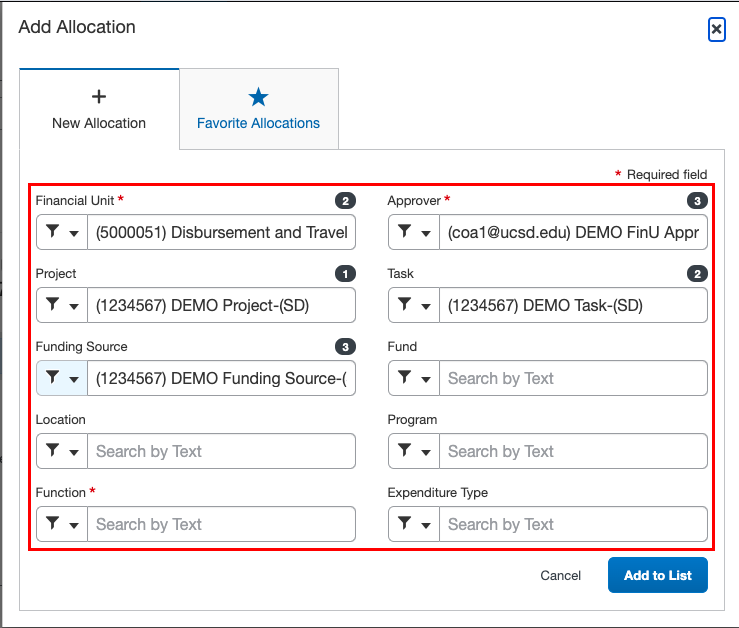739x628 pixels.
Task: Click the Function search text field
Action: click(221, 524)
